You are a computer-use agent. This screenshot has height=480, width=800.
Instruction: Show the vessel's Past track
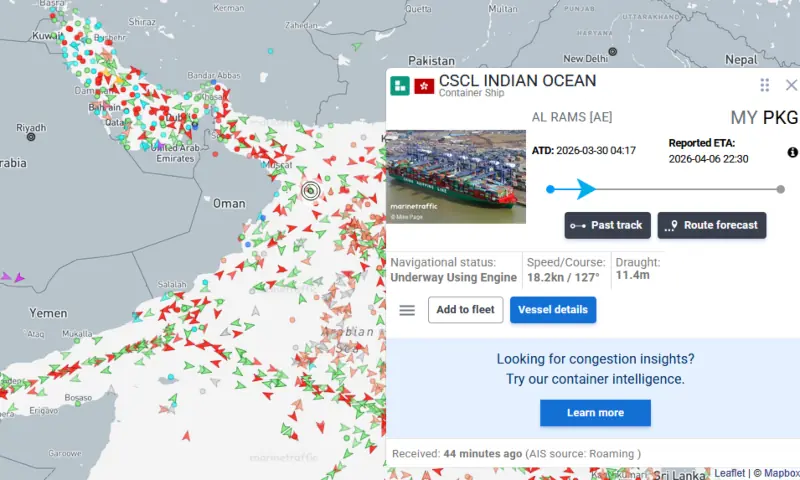pyautogui.click(x=607, y=225)
